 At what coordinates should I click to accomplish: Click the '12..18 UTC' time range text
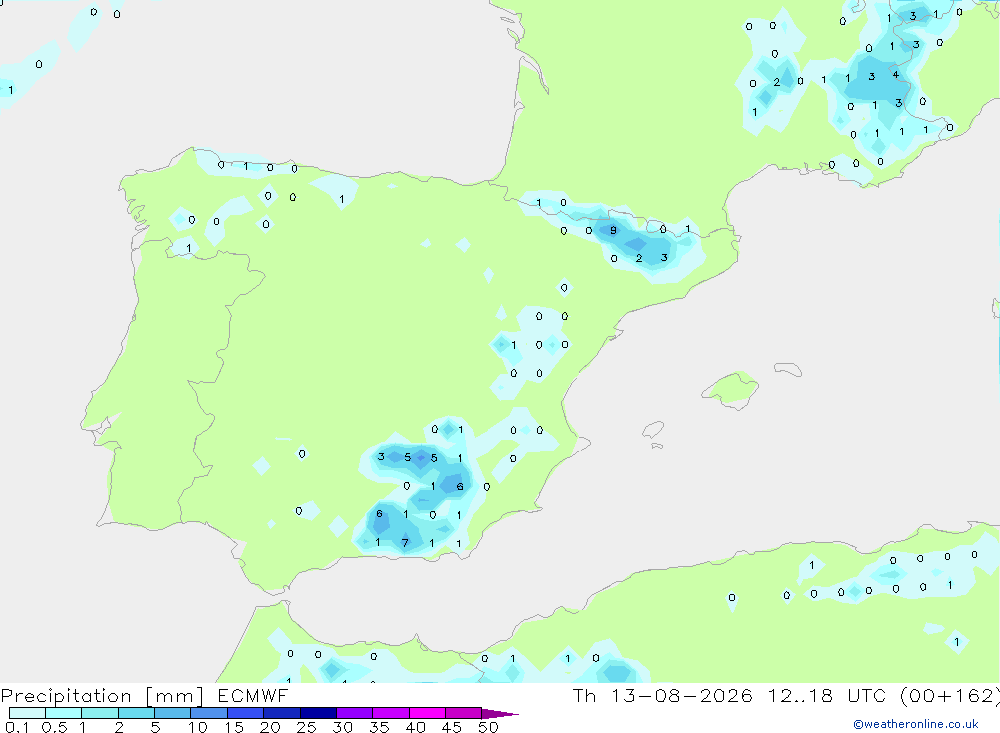827,695
